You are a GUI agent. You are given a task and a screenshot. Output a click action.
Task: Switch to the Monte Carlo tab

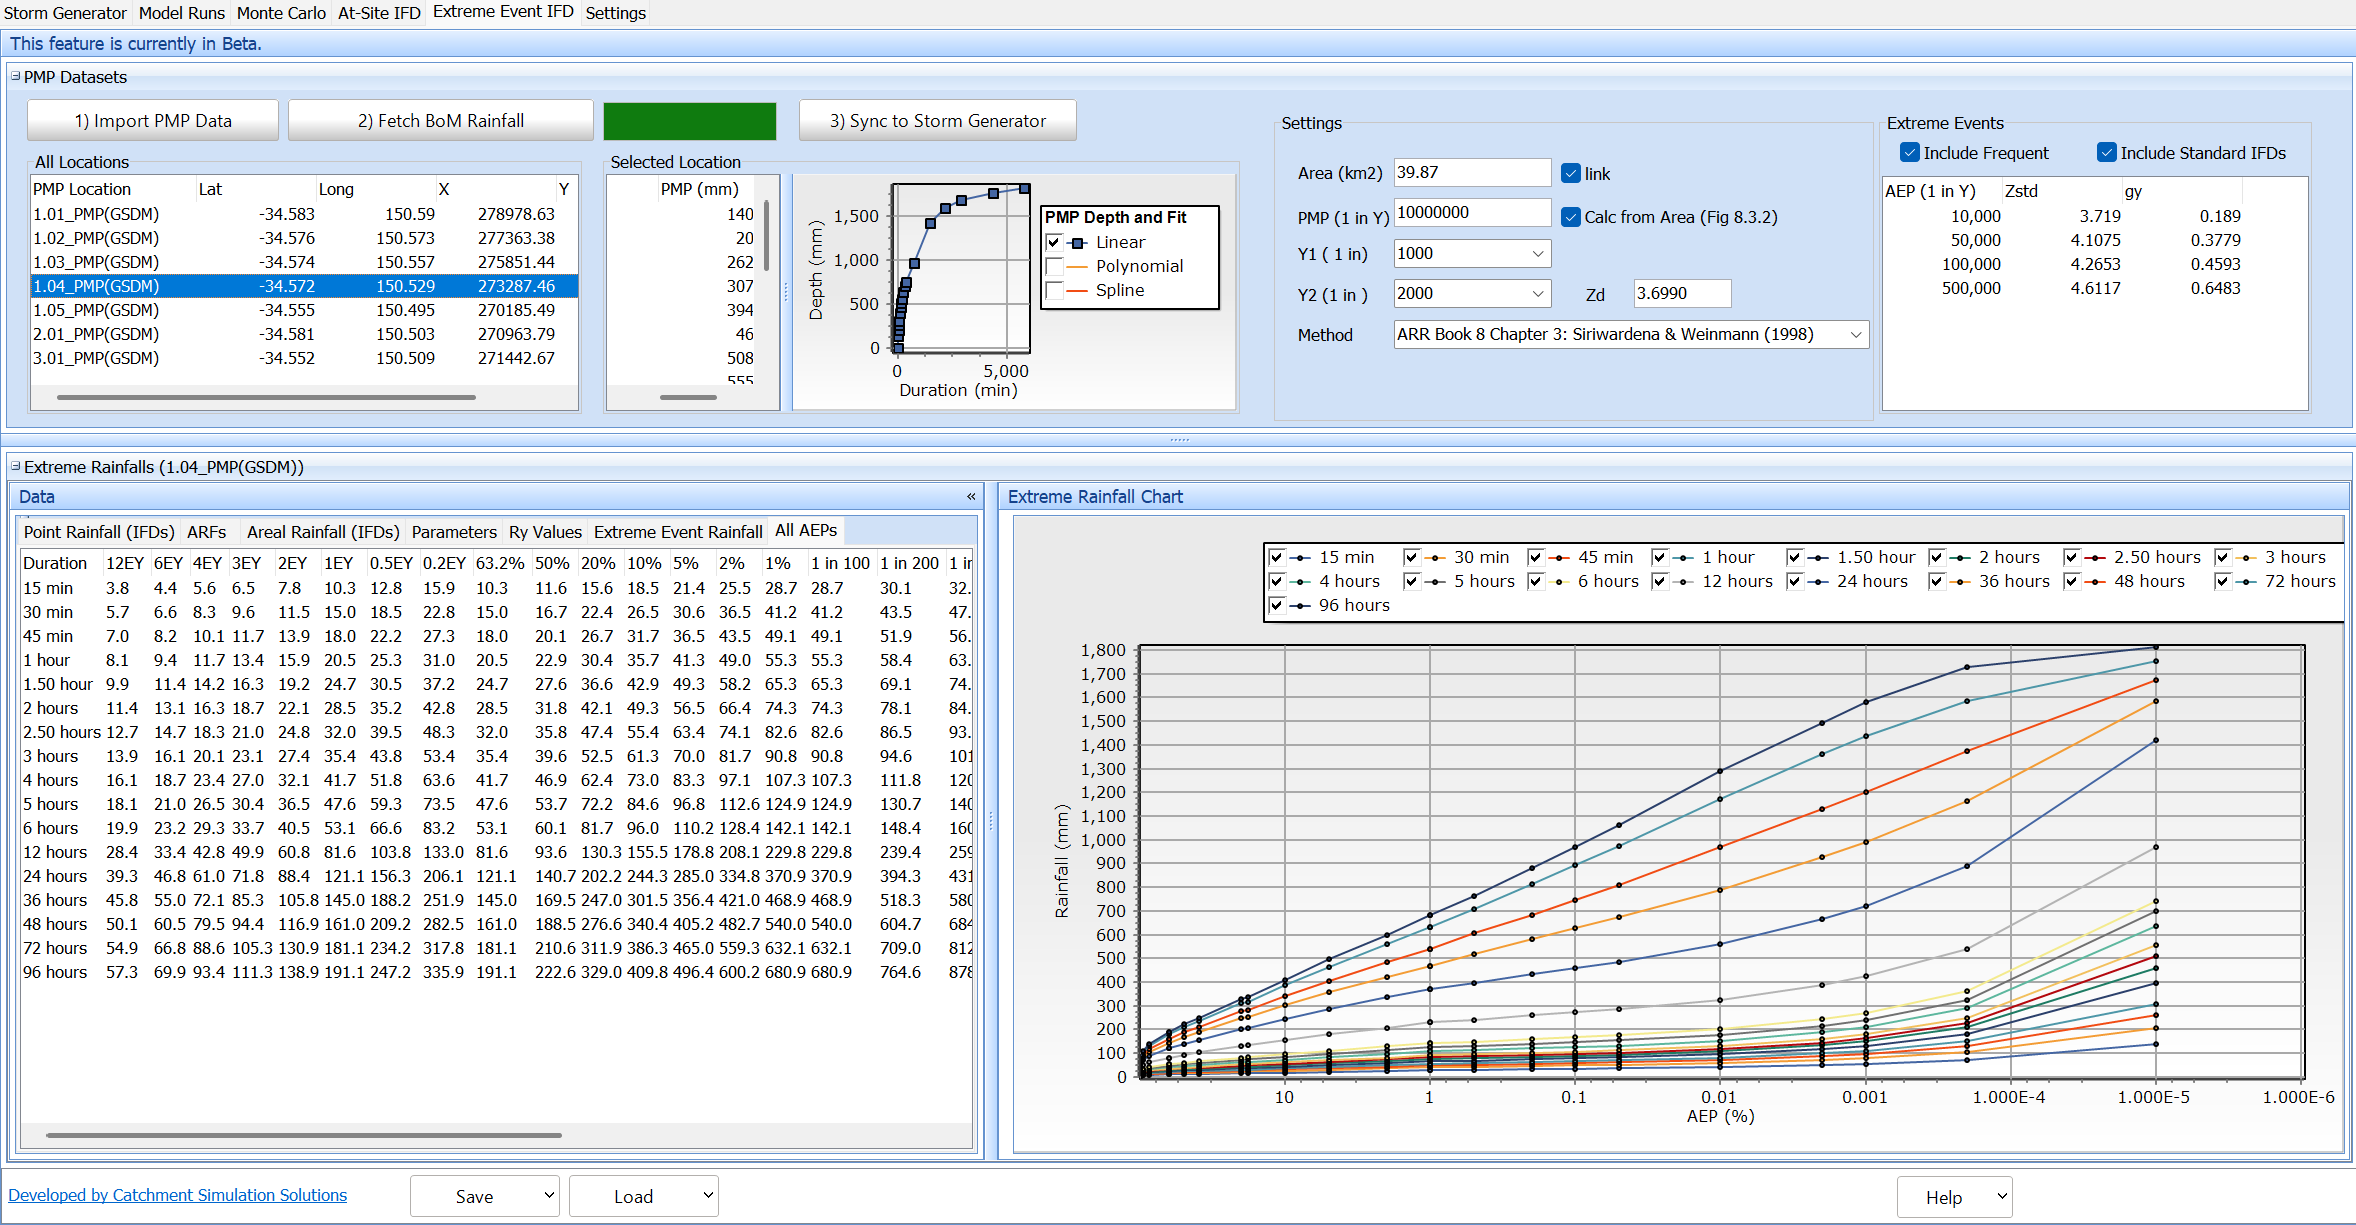coord(281,13)
